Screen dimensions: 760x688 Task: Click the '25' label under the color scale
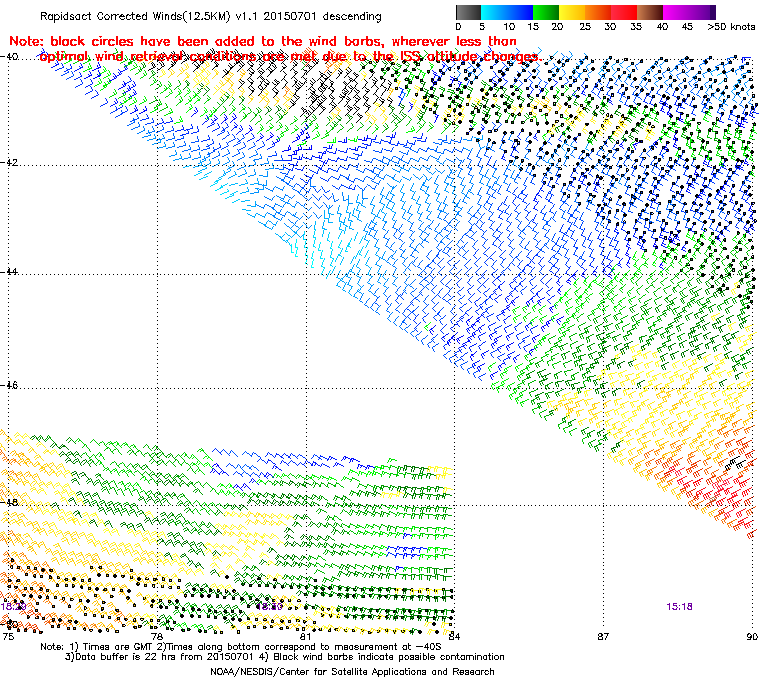coord(585,27)
